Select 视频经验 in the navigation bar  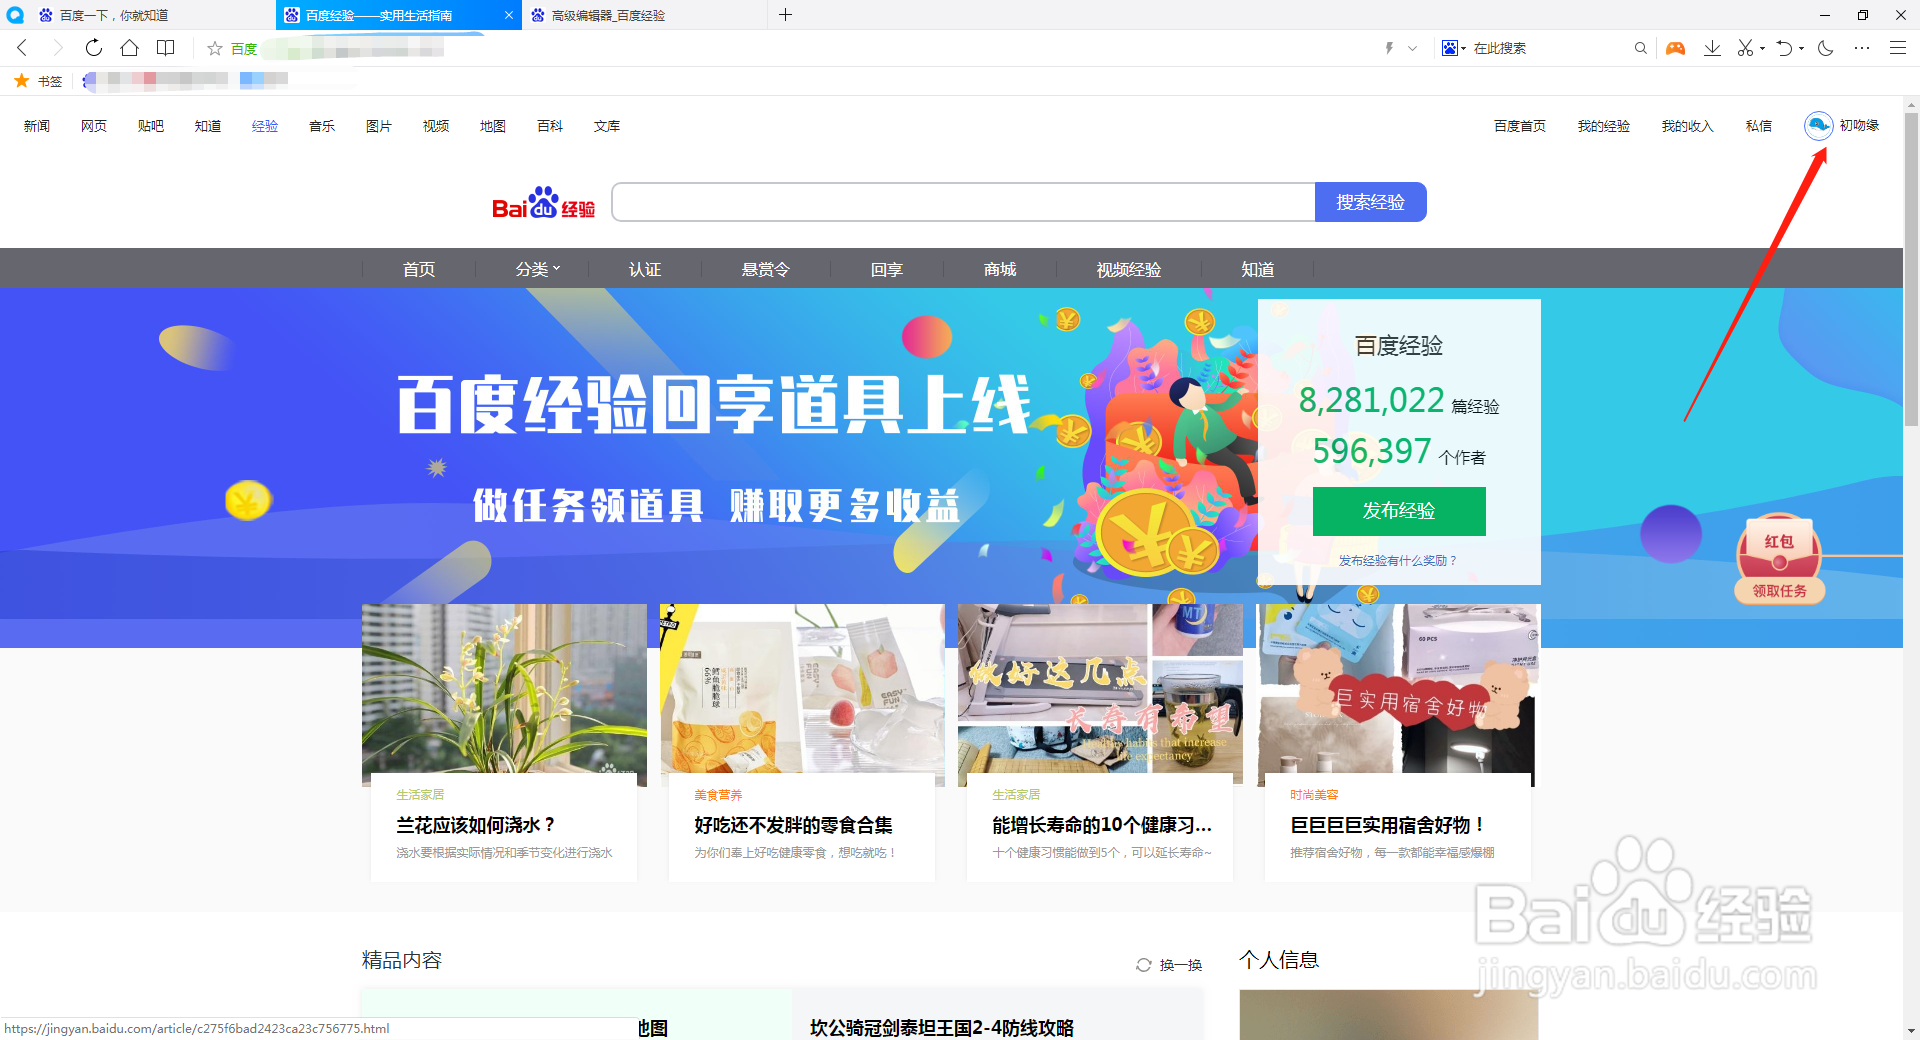click(1129, 269)
